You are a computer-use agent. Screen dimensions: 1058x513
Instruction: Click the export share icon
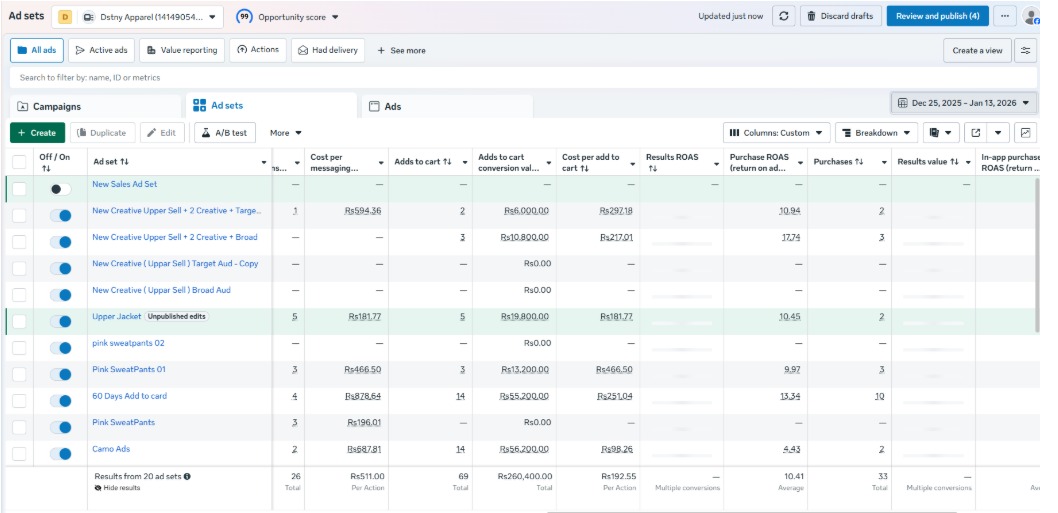(976, 133)
